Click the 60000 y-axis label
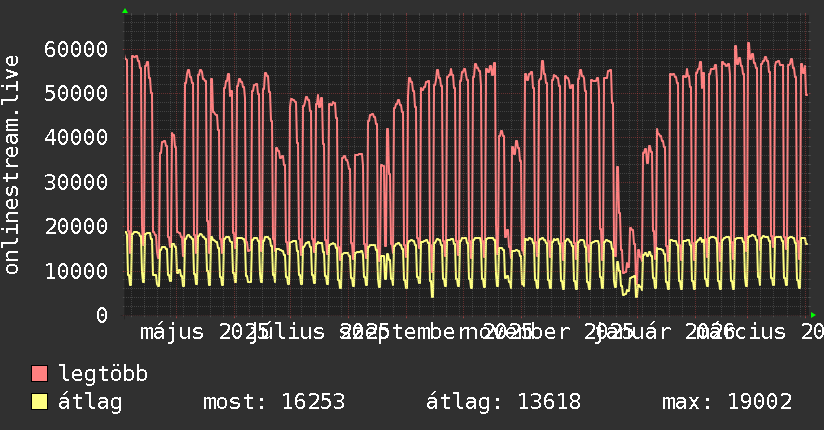The width and height of the screenshot is (824, 430). tap(76, 49)
